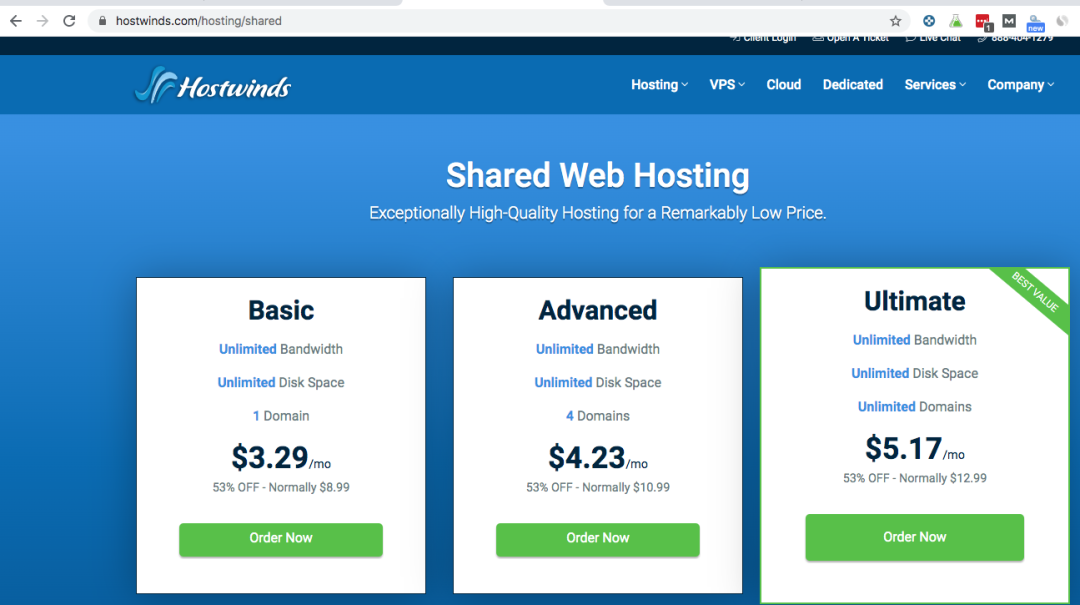The image size is (1080, 605).
Task: Order the Advanced plan
Action: 598,539
